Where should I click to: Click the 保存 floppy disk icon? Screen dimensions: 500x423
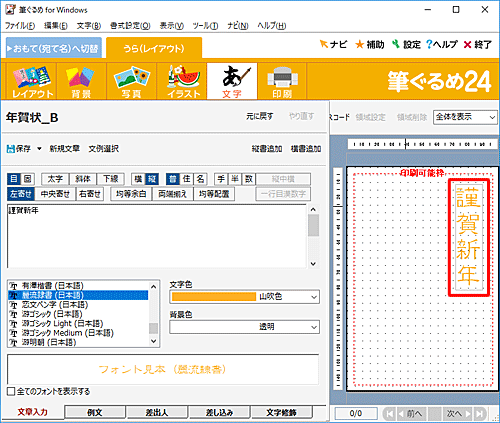point(11,149)
